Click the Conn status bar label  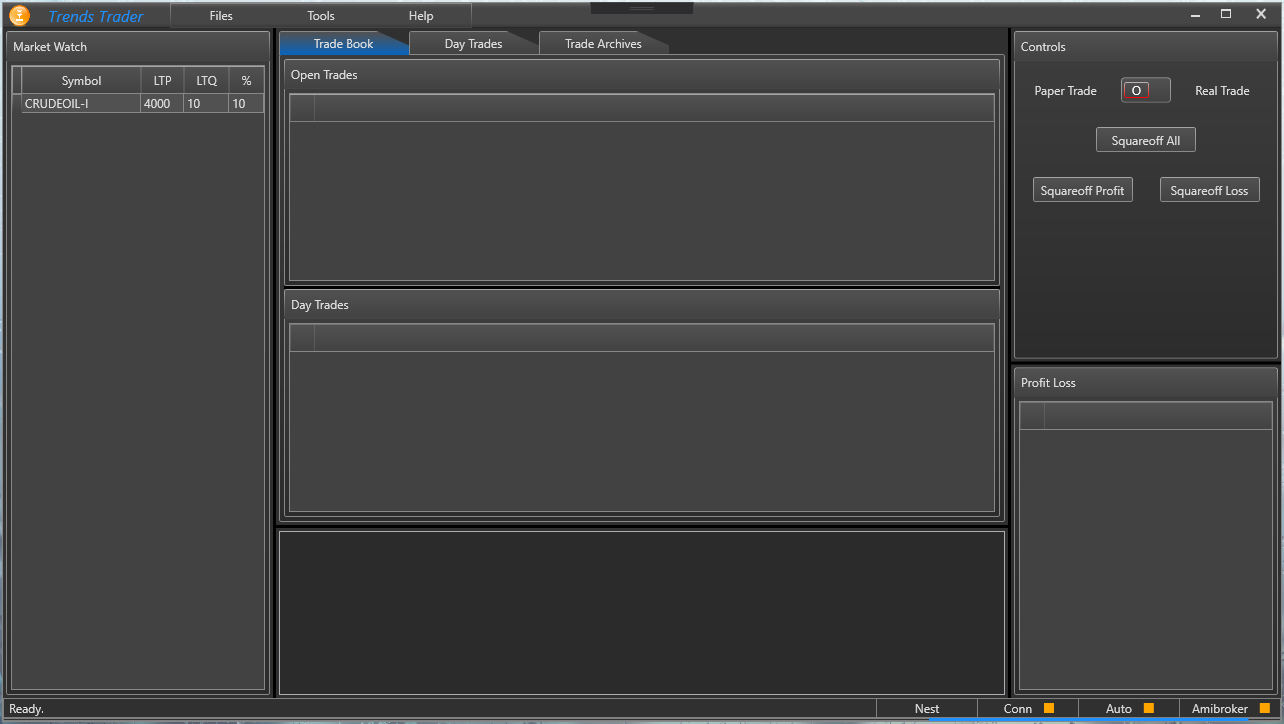[1018, 709]
